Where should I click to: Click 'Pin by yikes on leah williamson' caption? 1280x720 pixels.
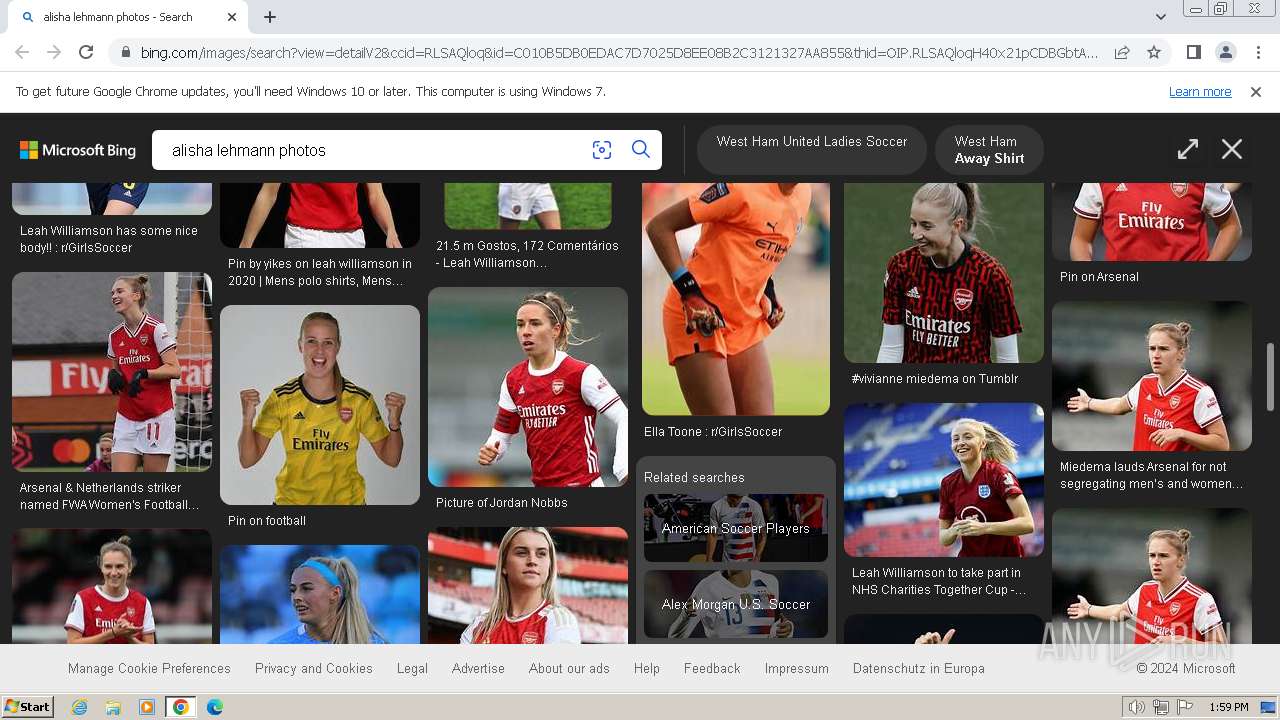[x=320, y=272]
